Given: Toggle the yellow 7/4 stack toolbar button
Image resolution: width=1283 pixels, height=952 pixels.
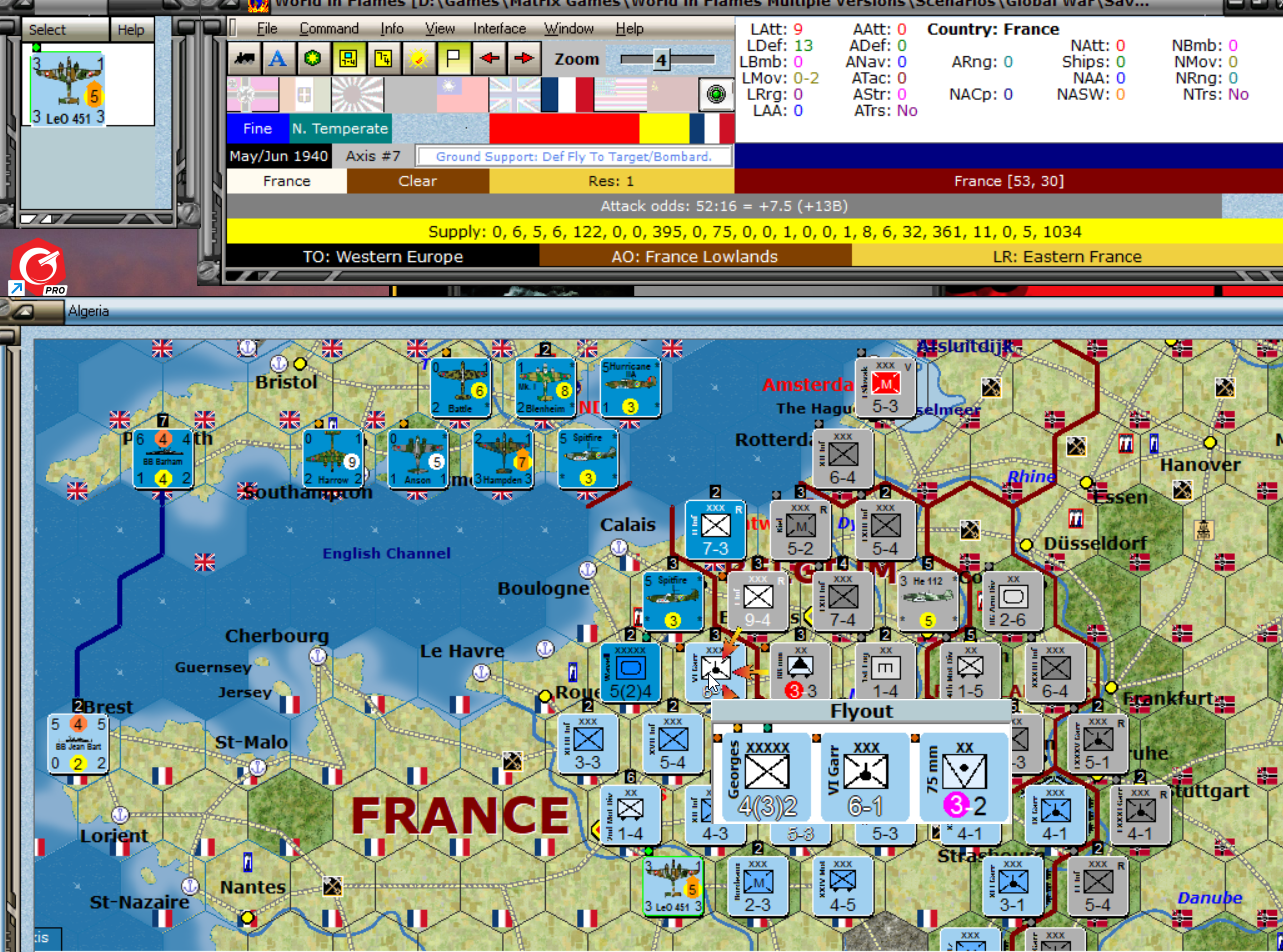Looking at the screenshot, I should [383, 58].
